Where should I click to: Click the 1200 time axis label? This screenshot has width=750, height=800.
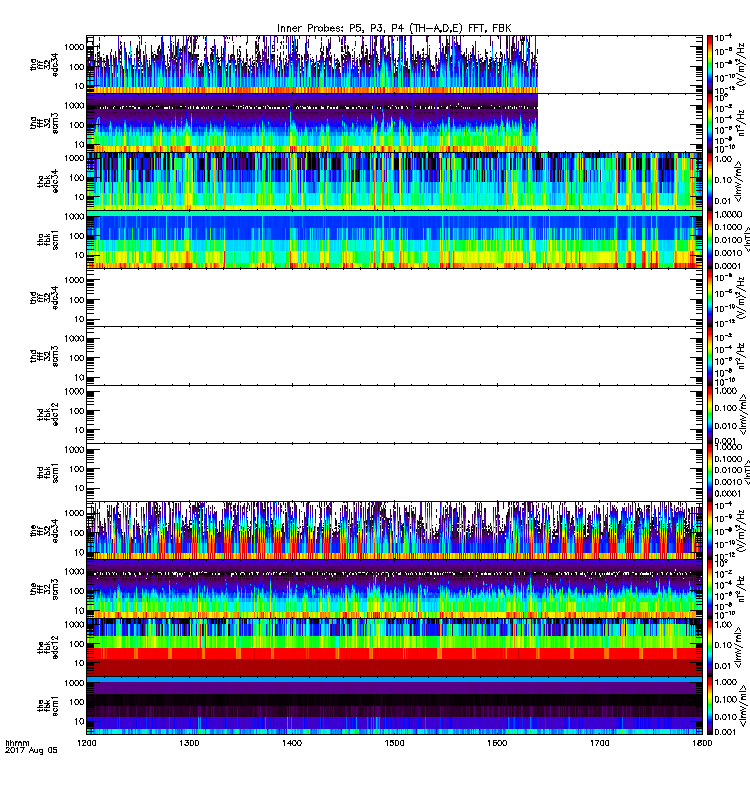pos(86,743)
